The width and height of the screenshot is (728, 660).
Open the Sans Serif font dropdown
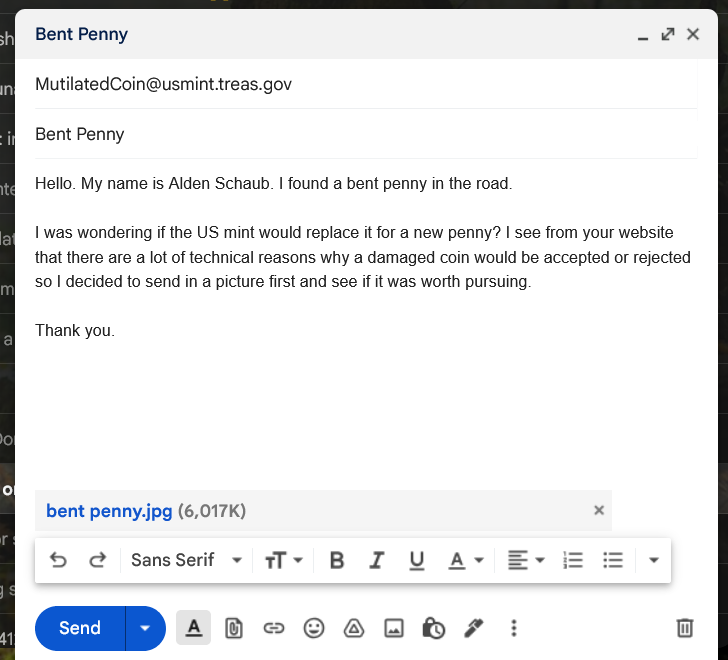pyautogui.click(x=186, y=560)
